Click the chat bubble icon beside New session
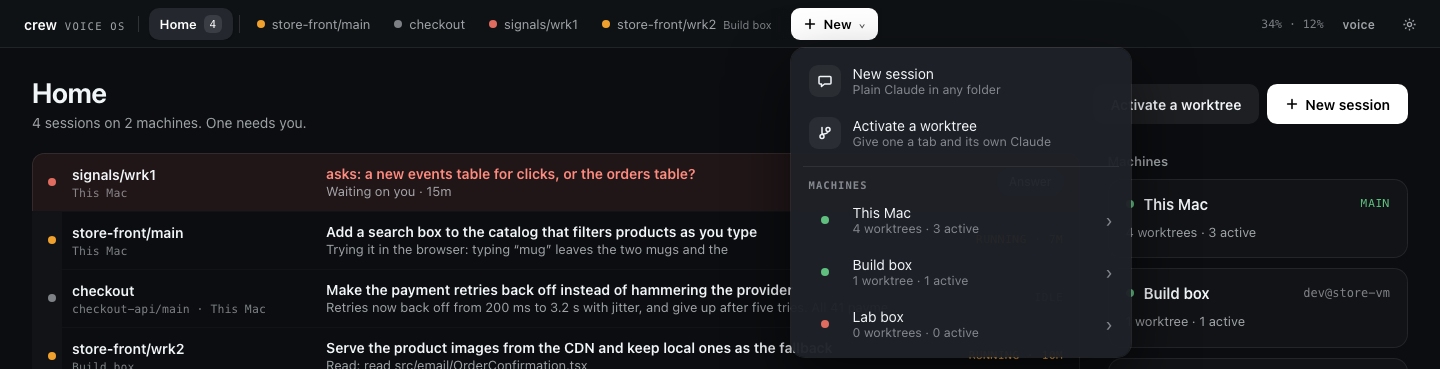The height and width of the screenshot is (369, 1440). click(x=825, y=82)
